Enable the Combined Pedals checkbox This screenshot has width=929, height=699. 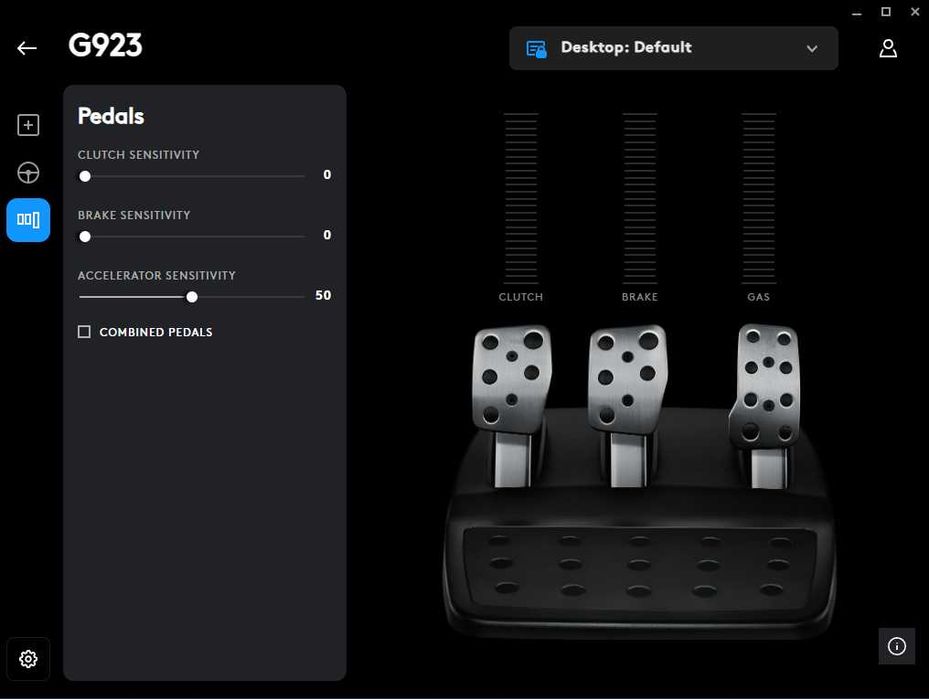pyautogui.click(x=84, y=332)
